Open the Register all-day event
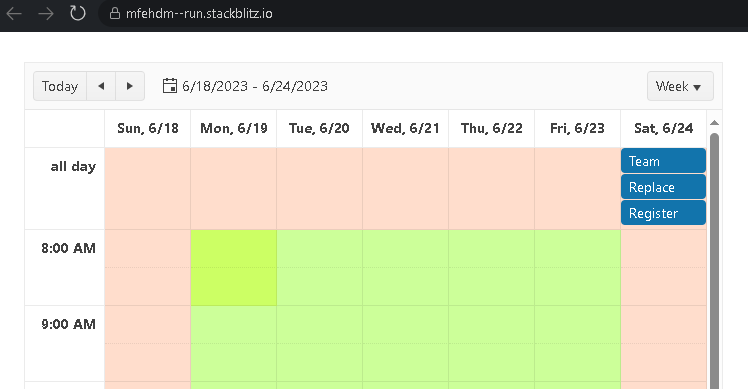 click(x=663, y=212)
